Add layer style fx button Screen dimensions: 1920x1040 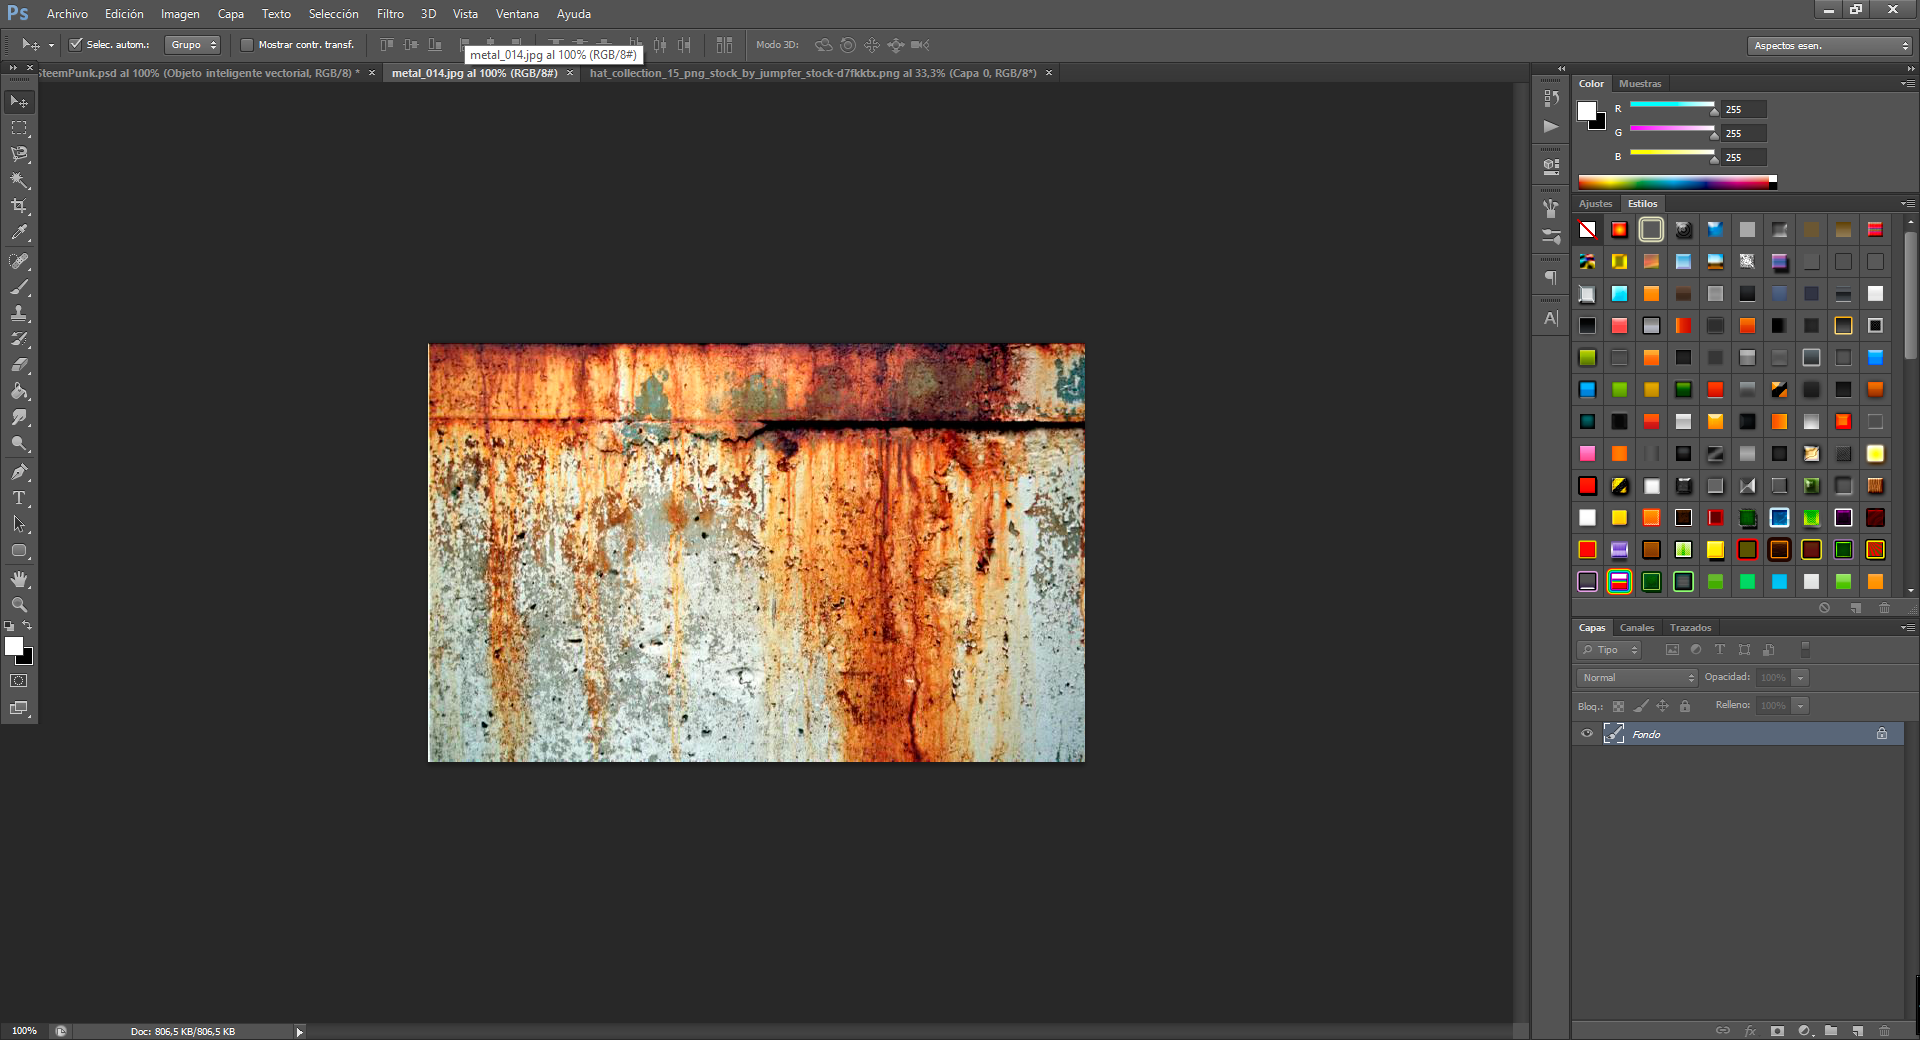click(1750, 1030)
